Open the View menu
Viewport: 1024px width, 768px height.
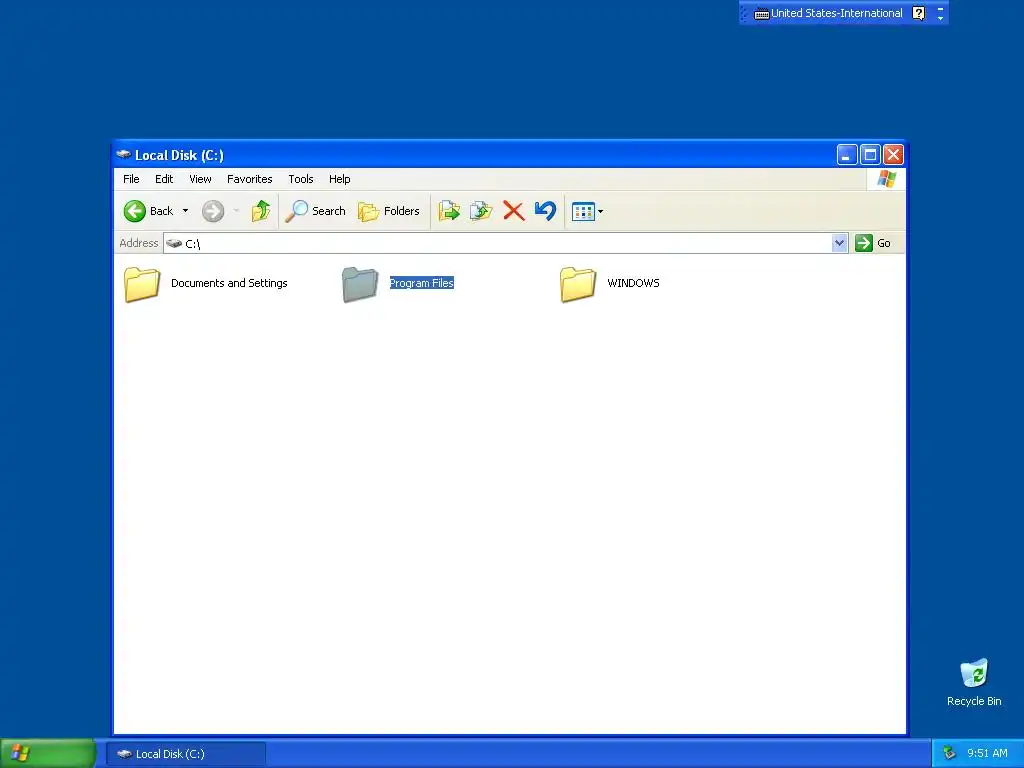[200, 179]
